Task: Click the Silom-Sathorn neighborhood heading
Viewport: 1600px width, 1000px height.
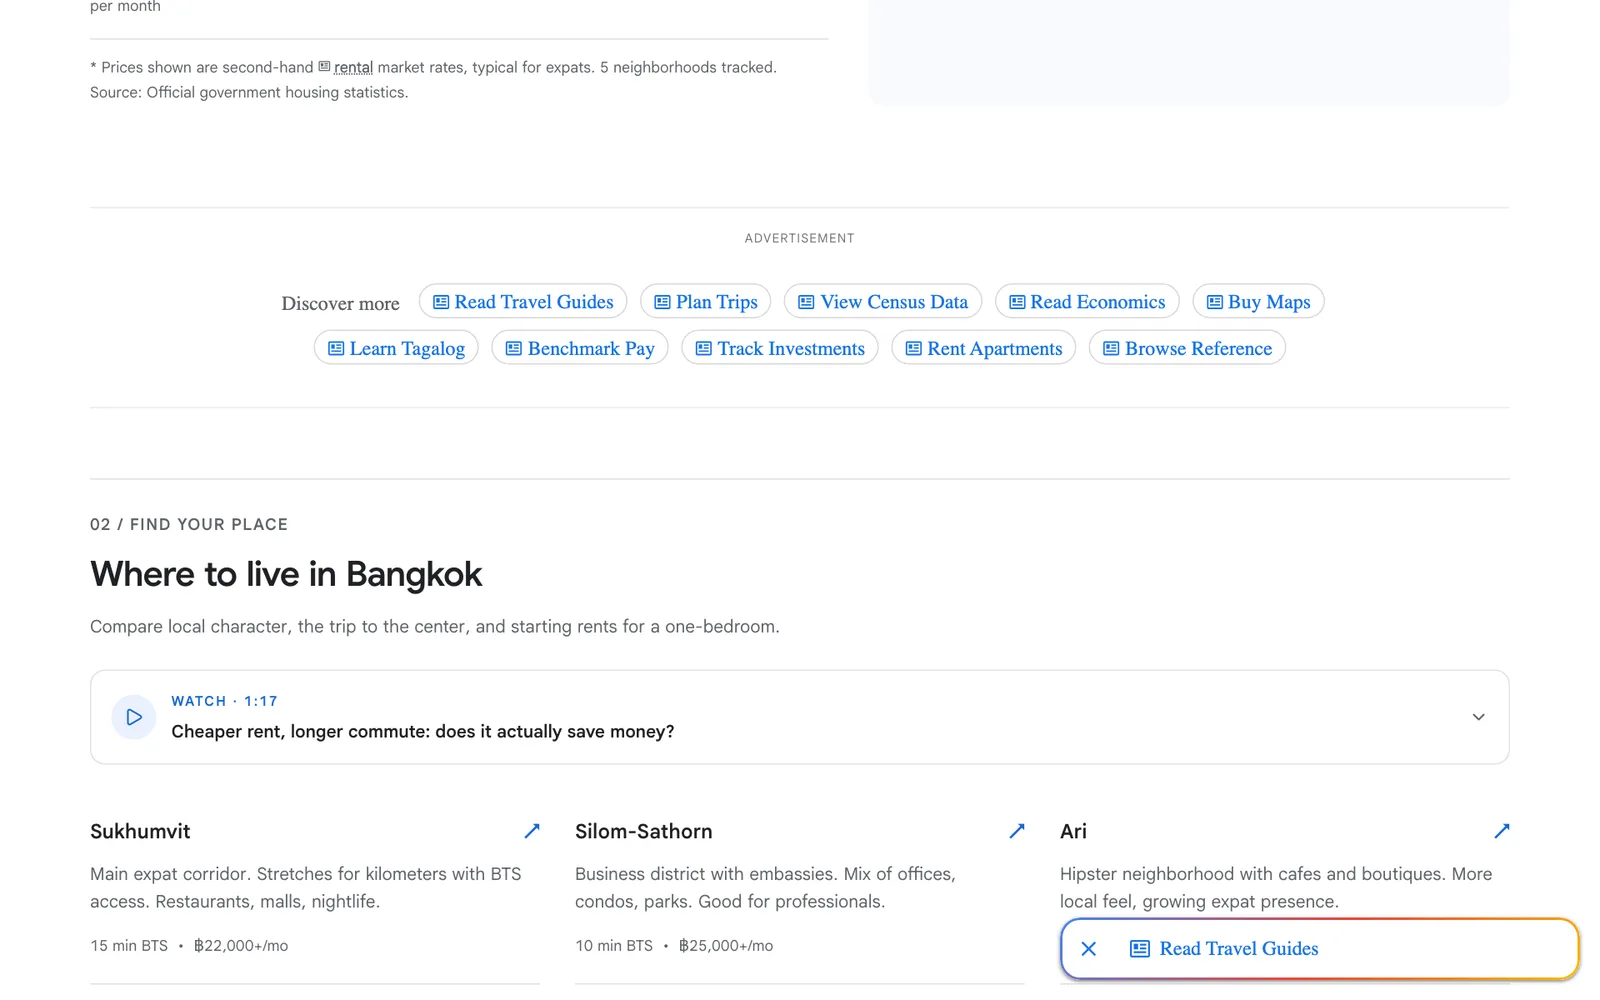Action: (x=644, y=831)
